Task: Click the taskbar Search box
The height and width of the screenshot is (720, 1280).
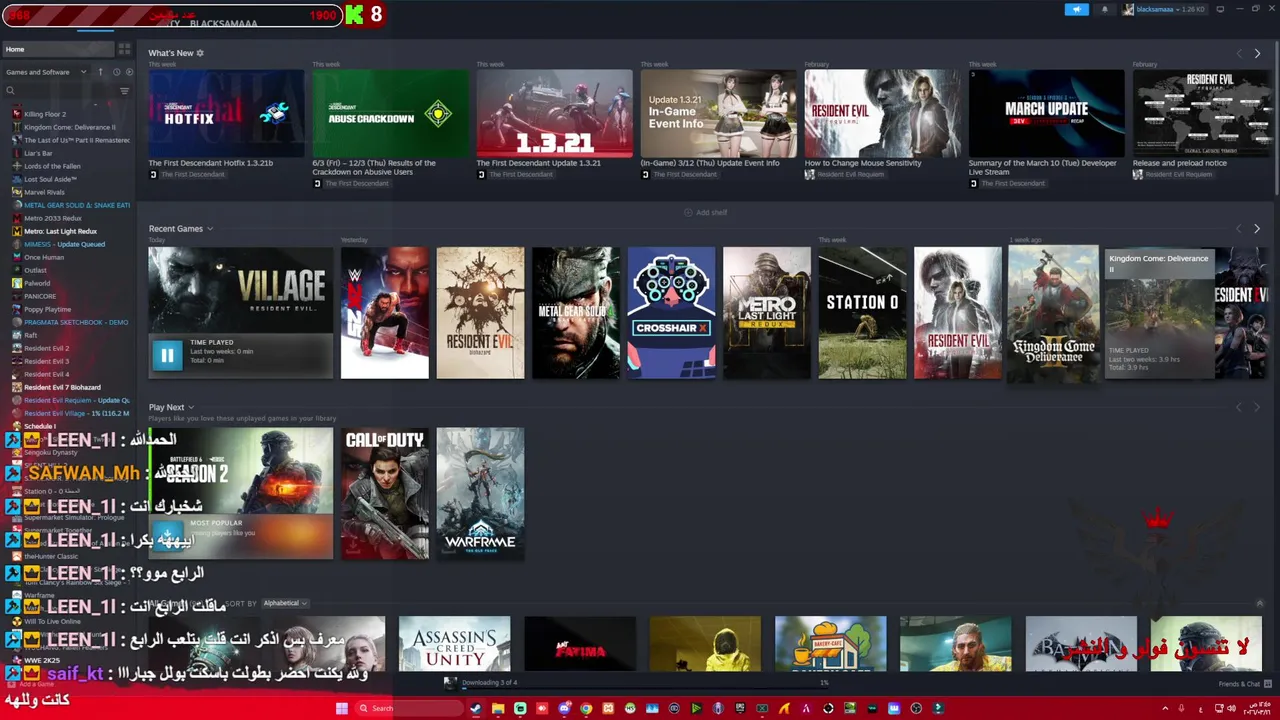Action: (410, 708)
